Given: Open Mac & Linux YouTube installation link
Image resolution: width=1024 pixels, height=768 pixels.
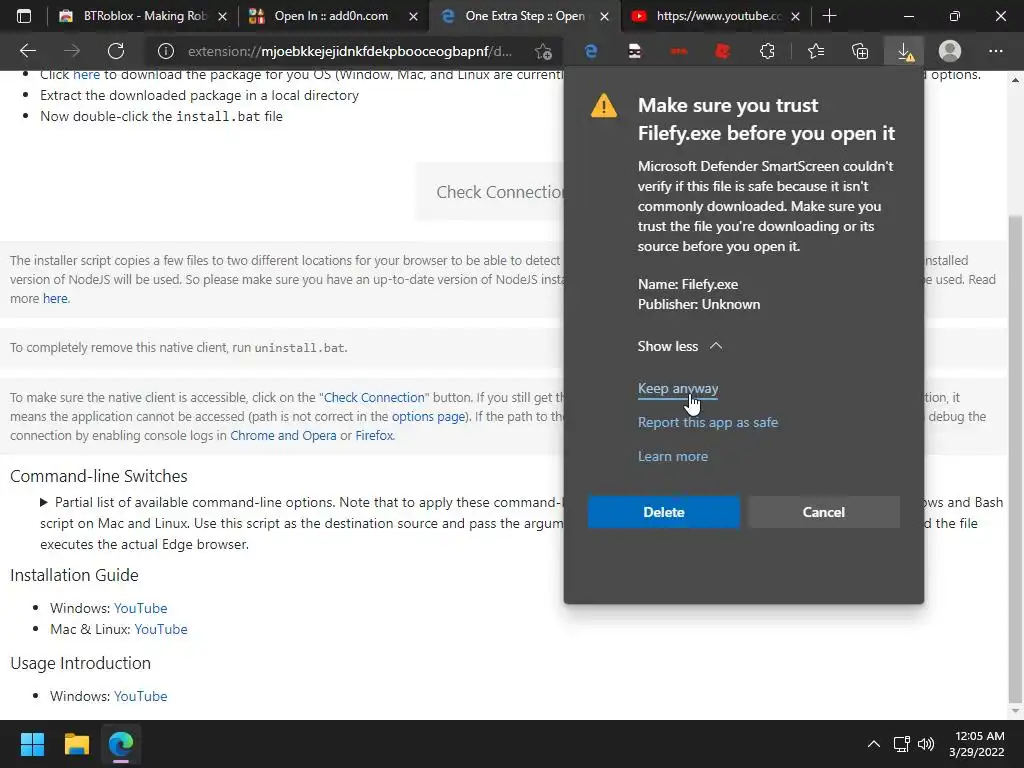Looking at the screenshot, I should 161,629.
